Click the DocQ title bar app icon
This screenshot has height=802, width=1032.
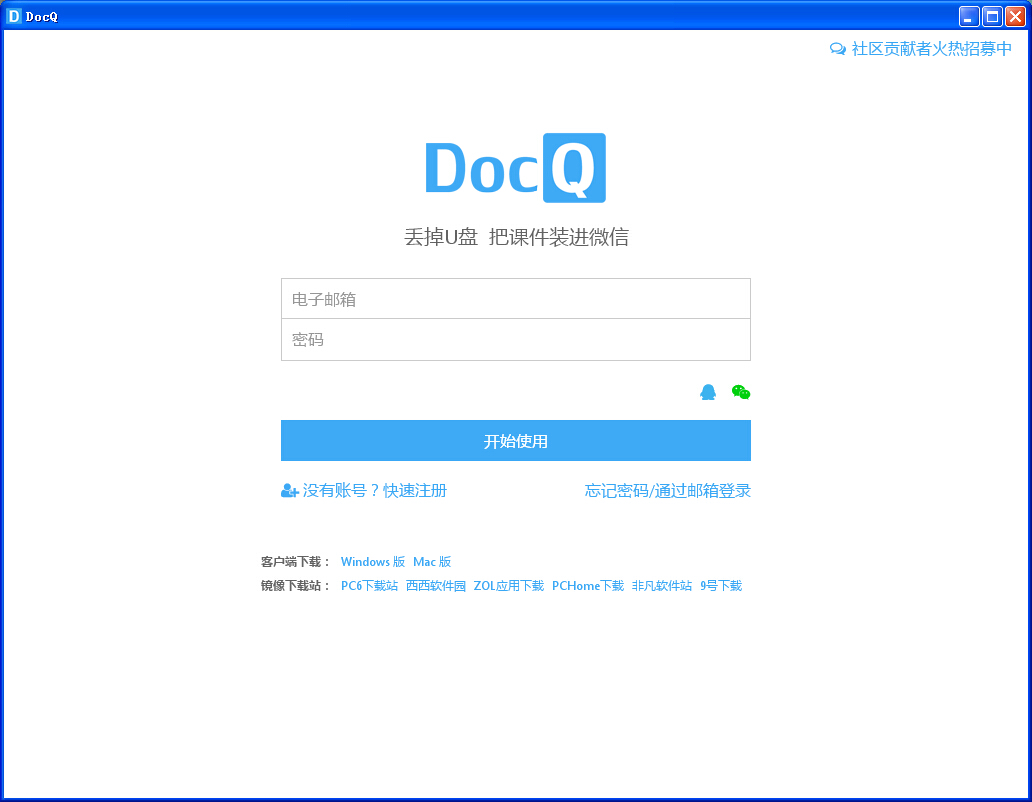(13, 16)
